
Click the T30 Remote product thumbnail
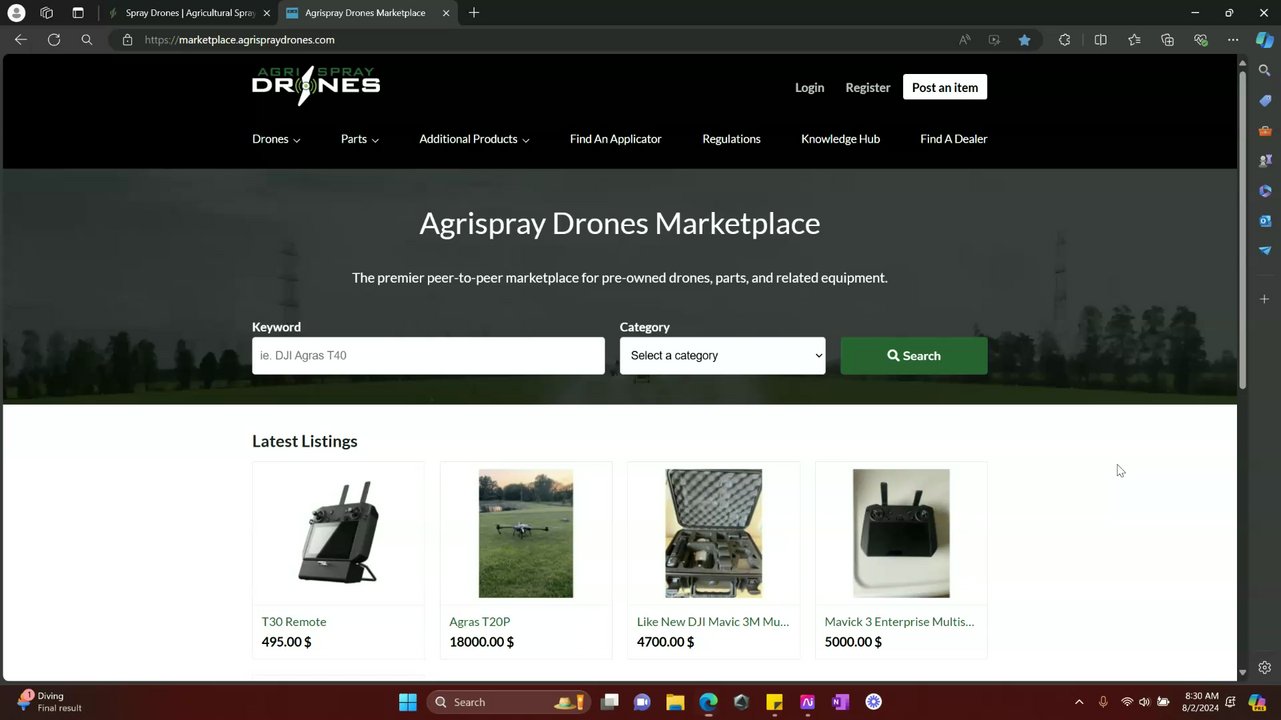[338, 534]
